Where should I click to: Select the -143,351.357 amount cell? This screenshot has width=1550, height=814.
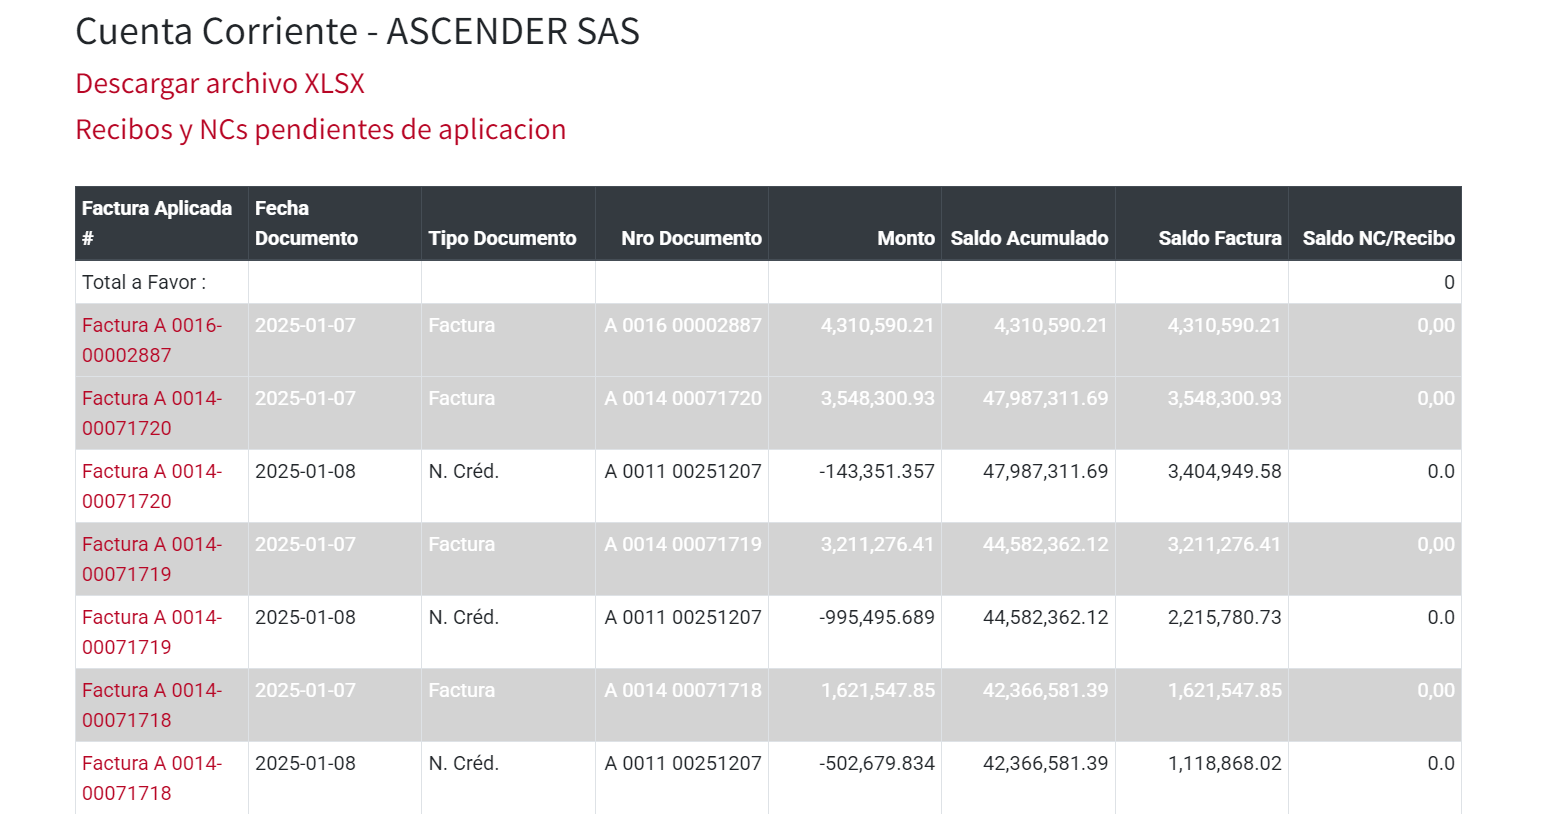pyautogui.click(x=876, y=471)
